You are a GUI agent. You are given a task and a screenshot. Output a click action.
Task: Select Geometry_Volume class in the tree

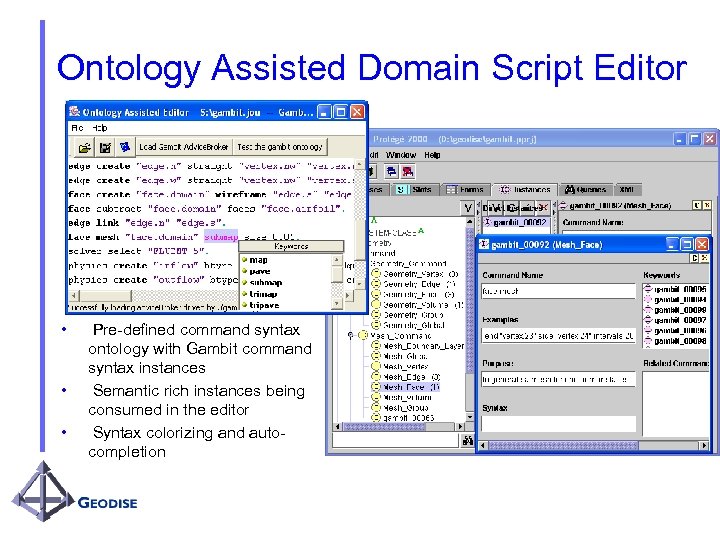point(418,304)
